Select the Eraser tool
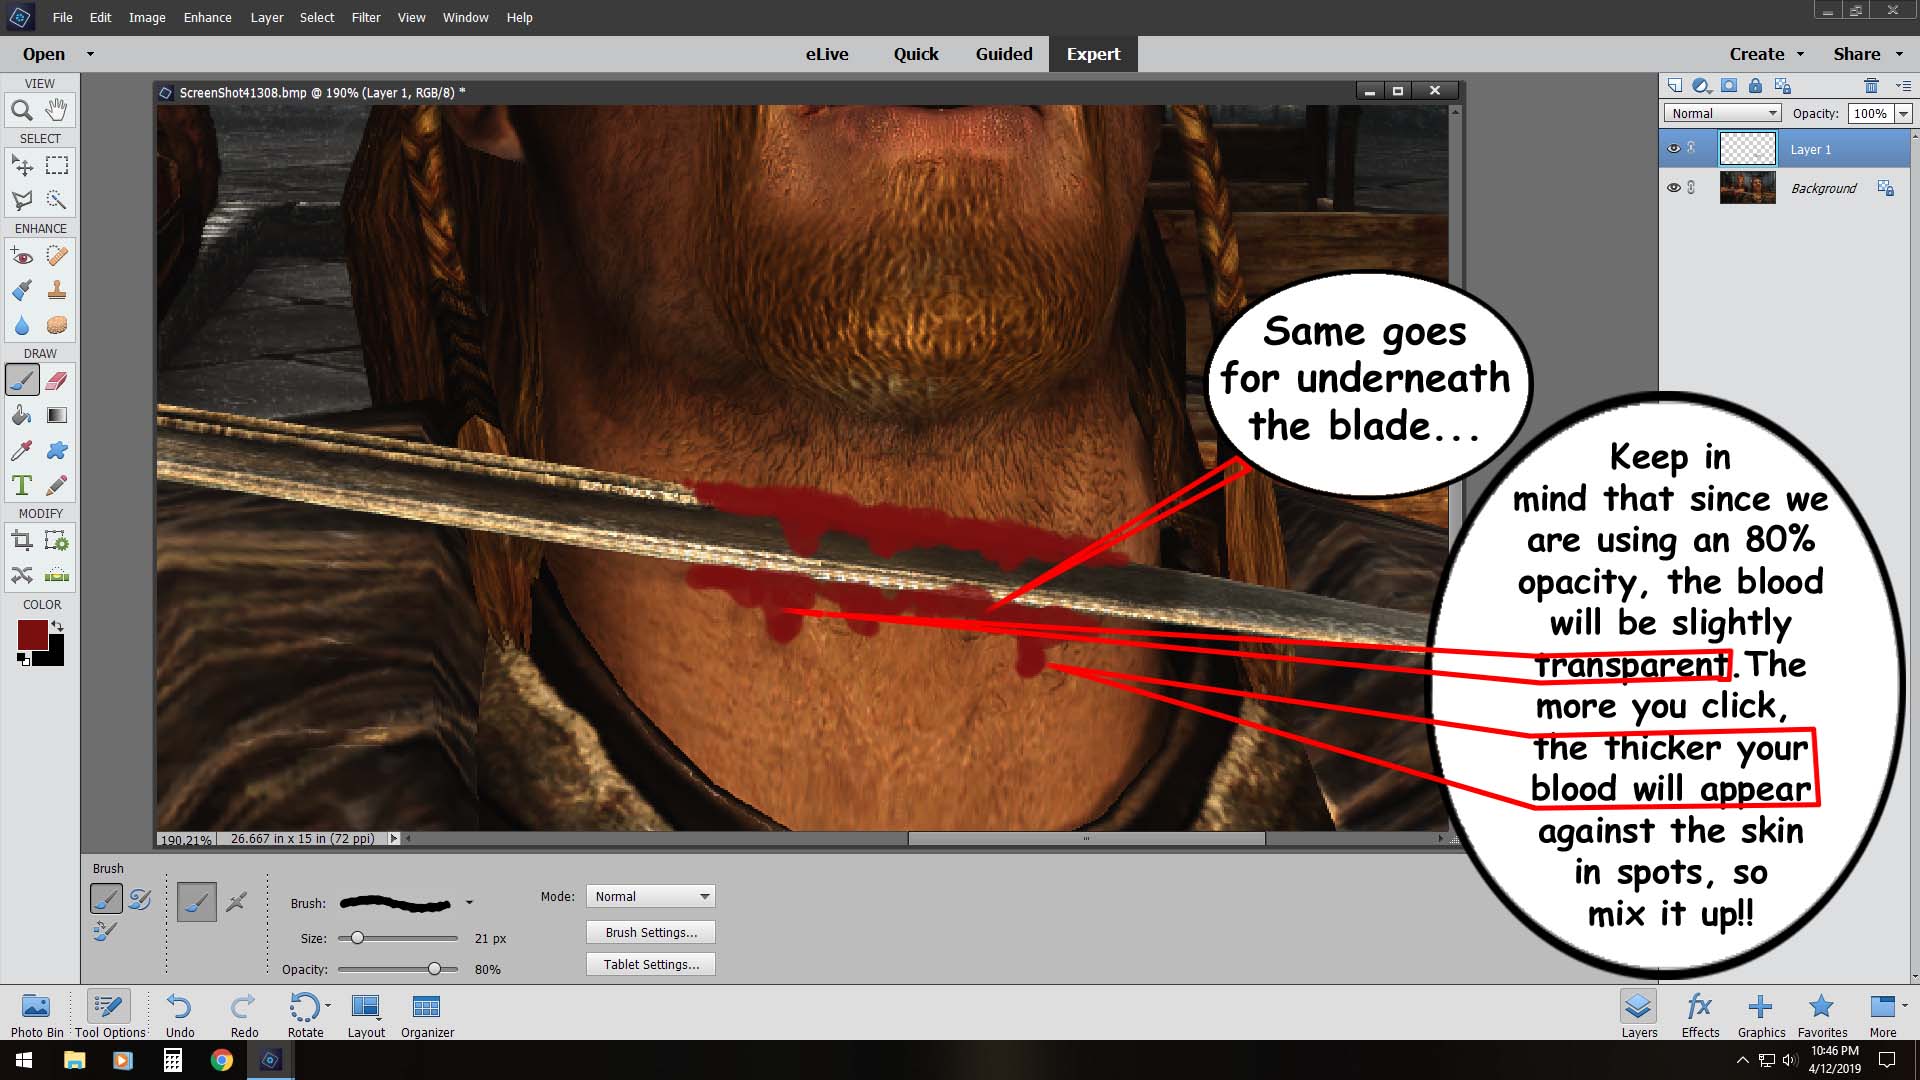This screenshot has height=1080, width=1920. 57,381
